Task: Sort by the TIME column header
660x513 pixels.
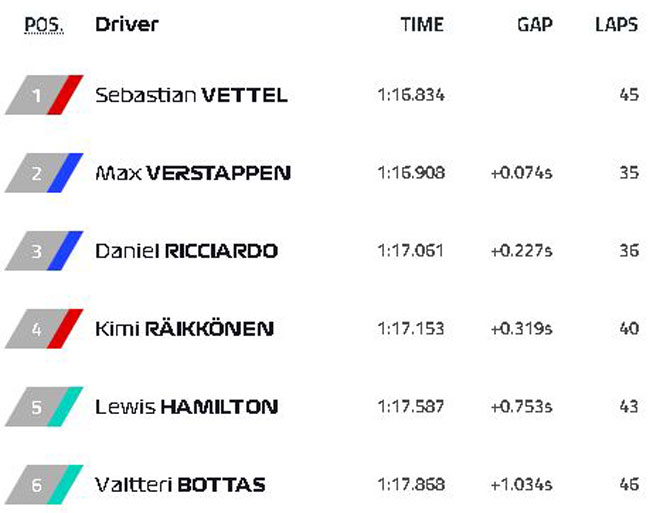Action: click(422, 24)
